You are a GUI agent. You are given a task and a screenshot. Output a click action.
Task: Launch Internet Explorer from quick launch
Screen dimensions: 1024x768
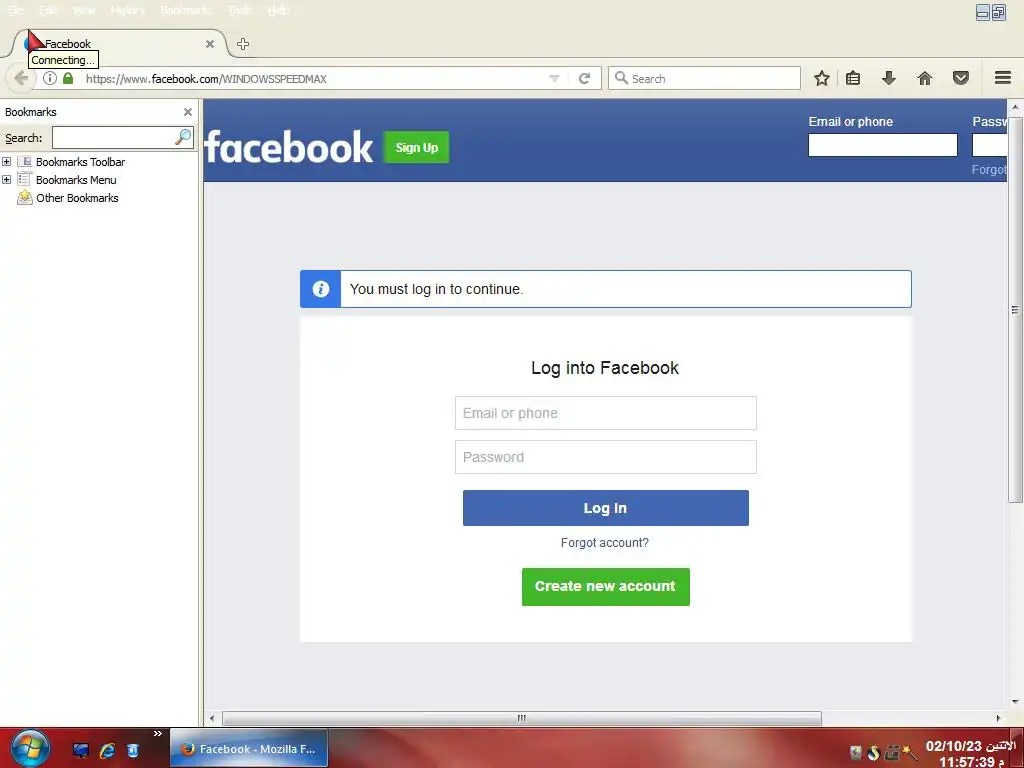[x=107, y=750]
